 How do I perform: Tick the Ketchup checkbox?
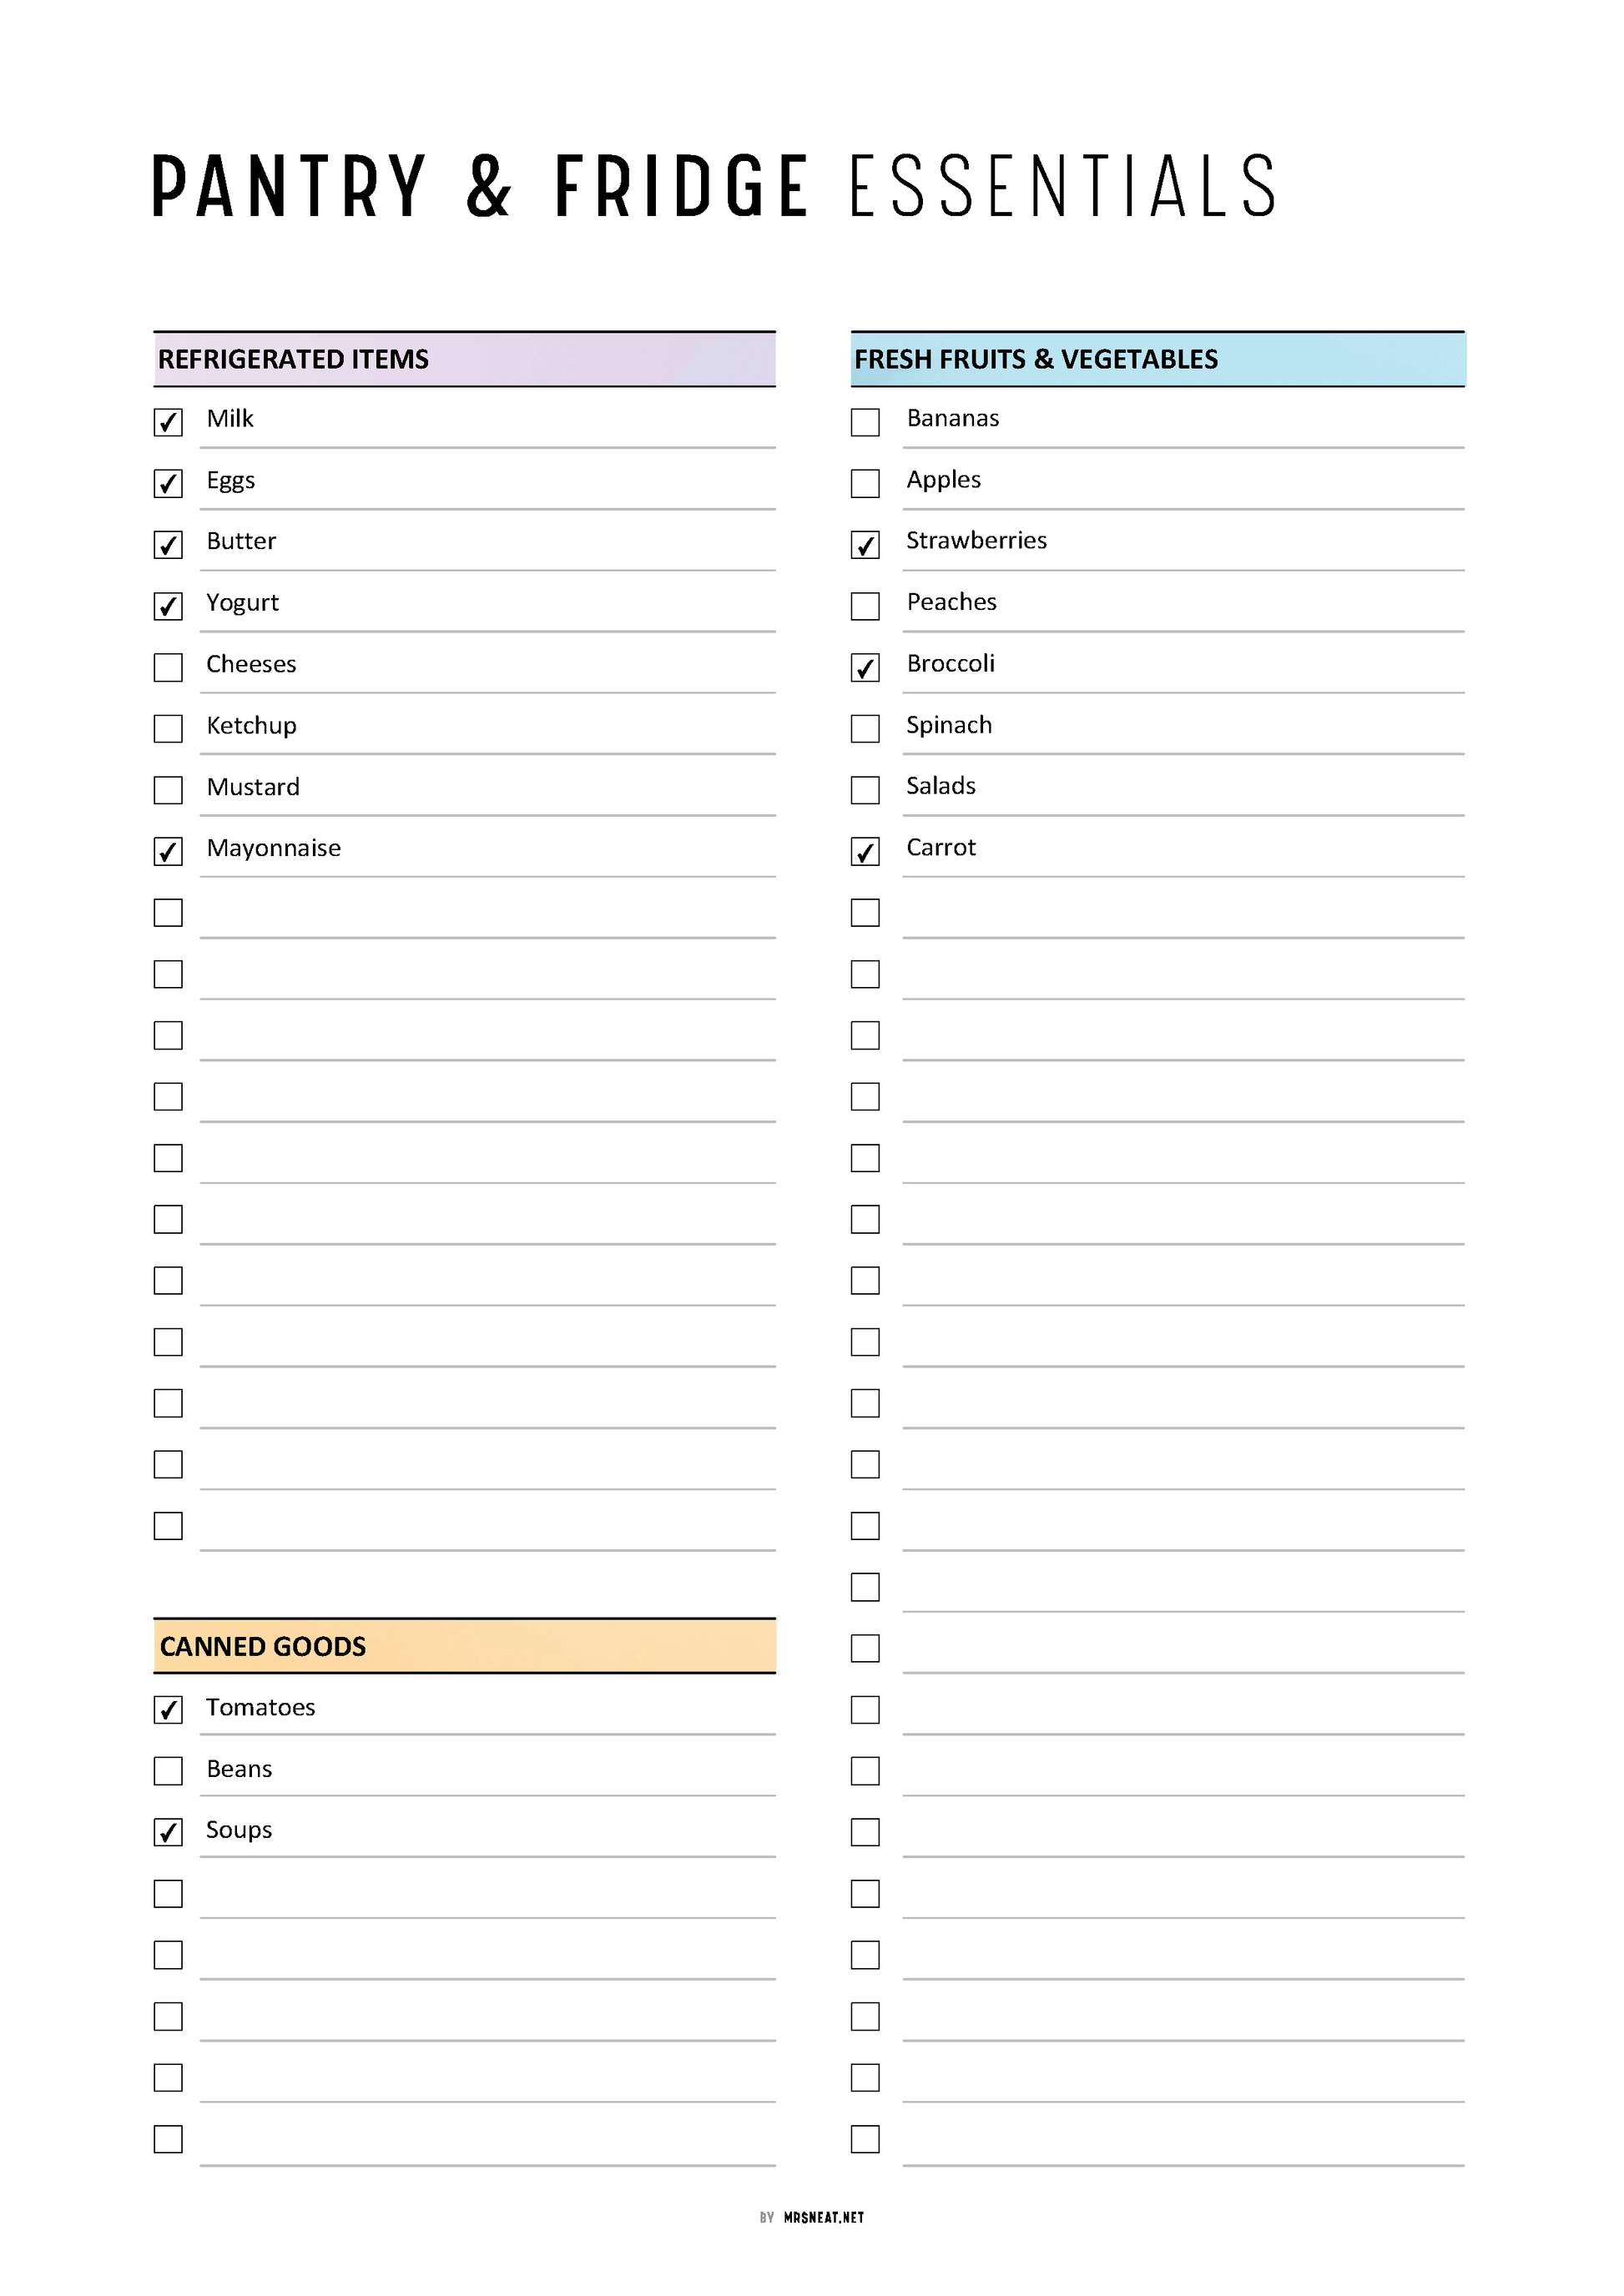(x=168, y=729)
